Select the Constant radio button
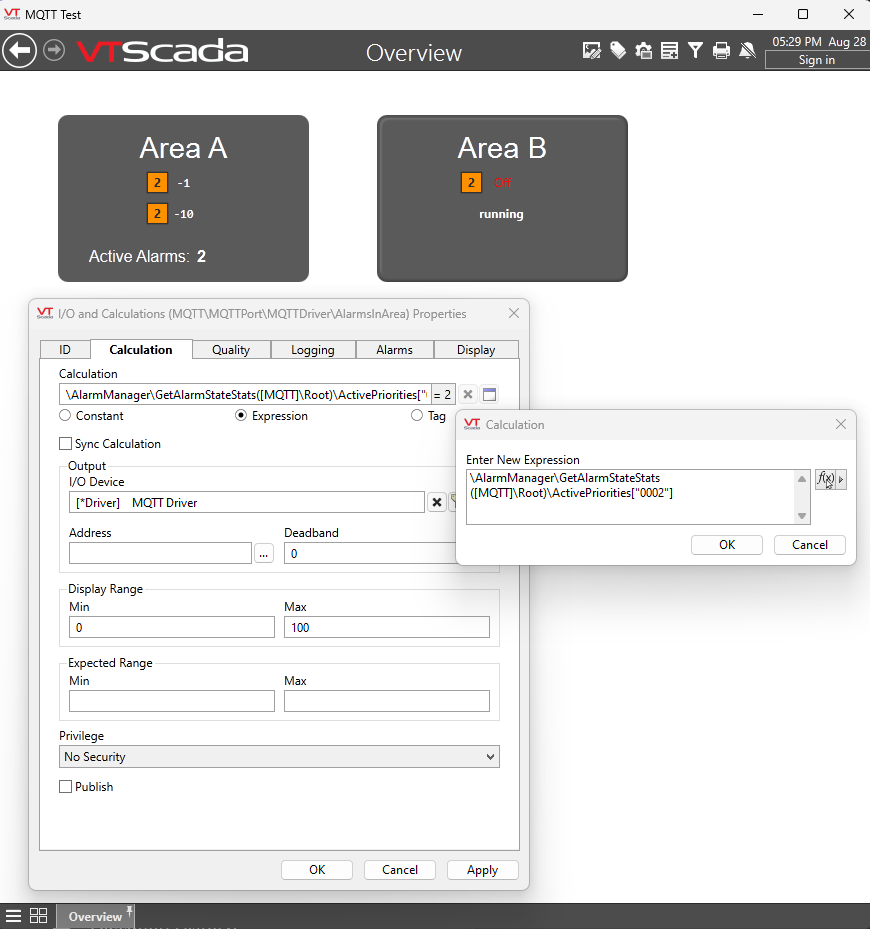This screenshot has height=929, width=870. click(x=66, y=416)
